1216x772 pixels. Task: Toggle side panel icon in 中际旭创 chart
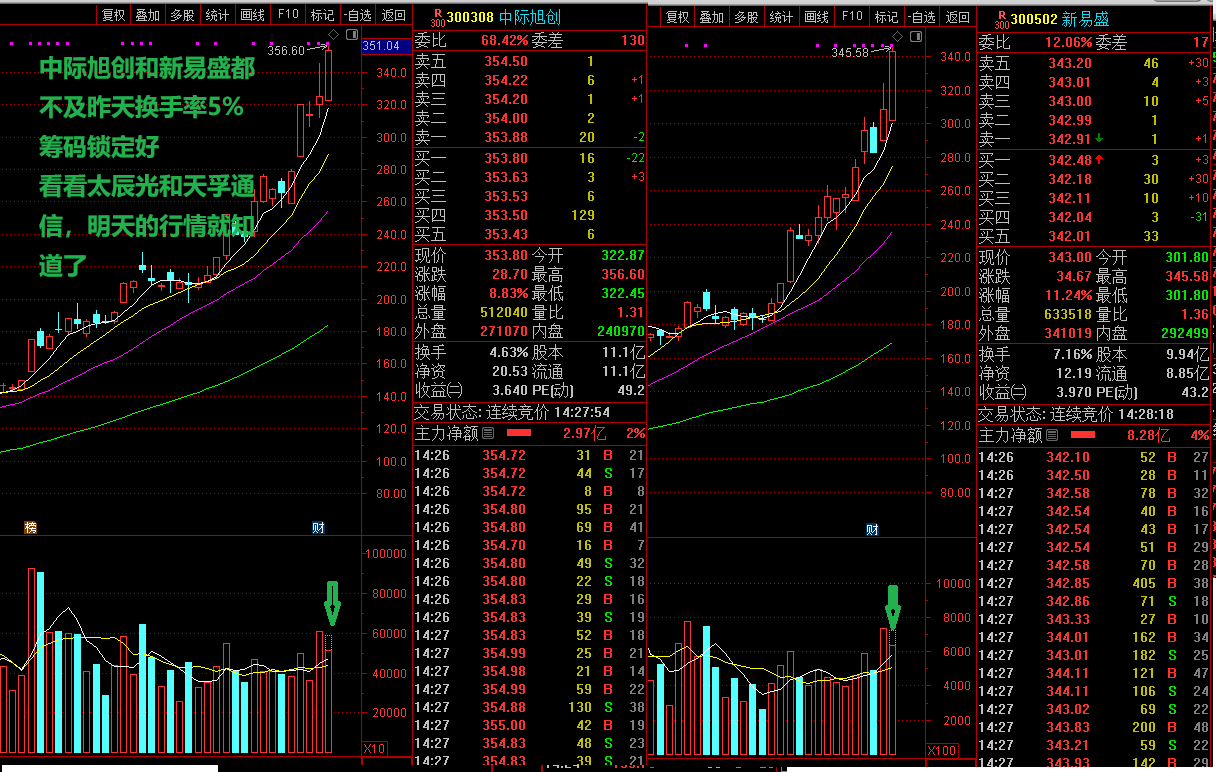[x=350, y=35]
